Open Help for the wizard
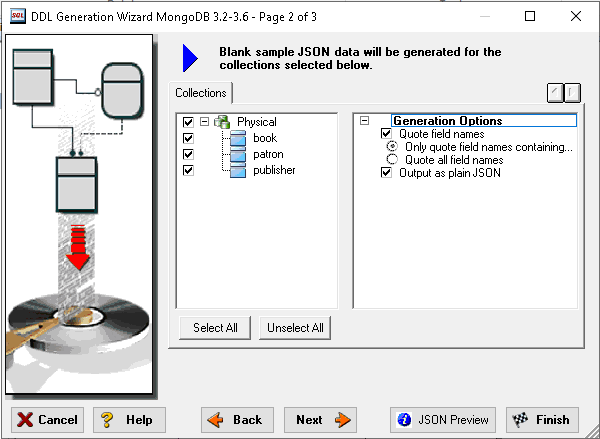The image size is (600, 439). (129, 420)
